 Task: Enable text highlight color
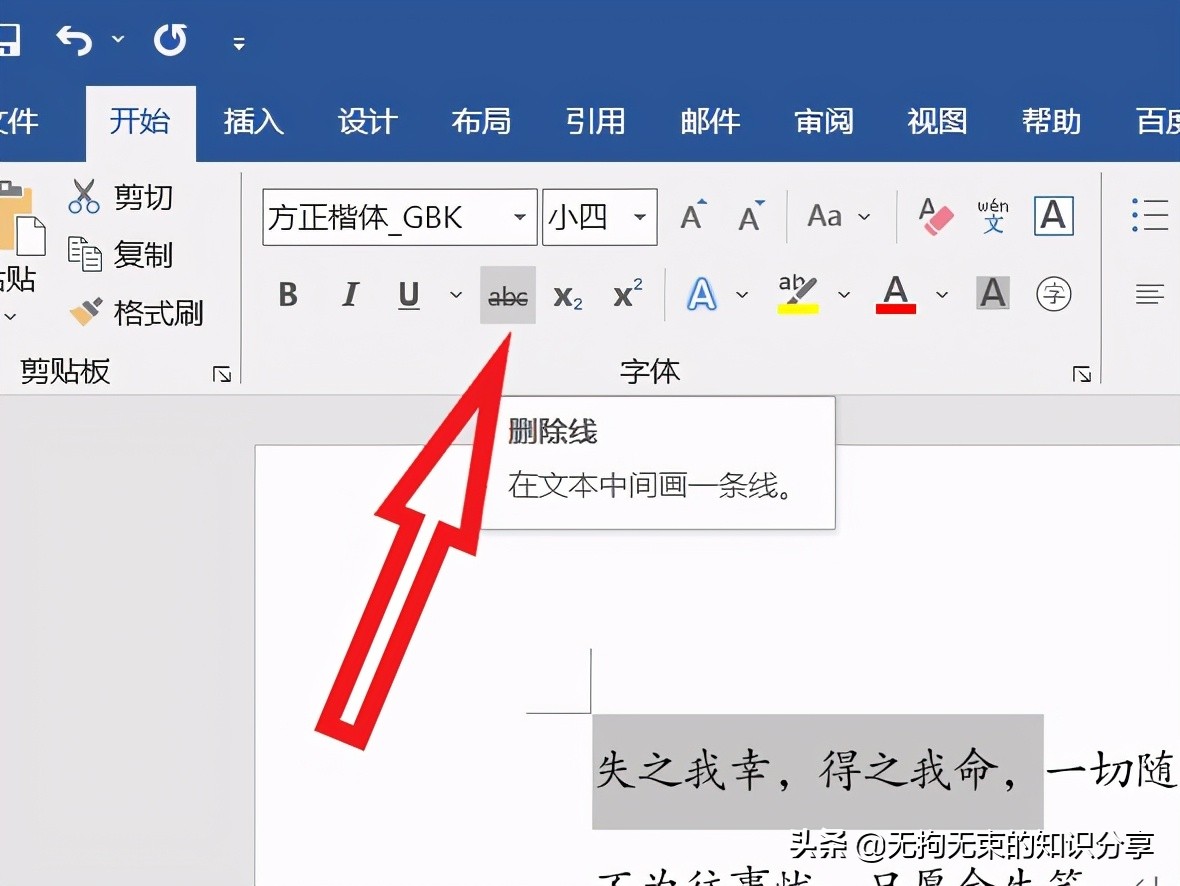795,294
